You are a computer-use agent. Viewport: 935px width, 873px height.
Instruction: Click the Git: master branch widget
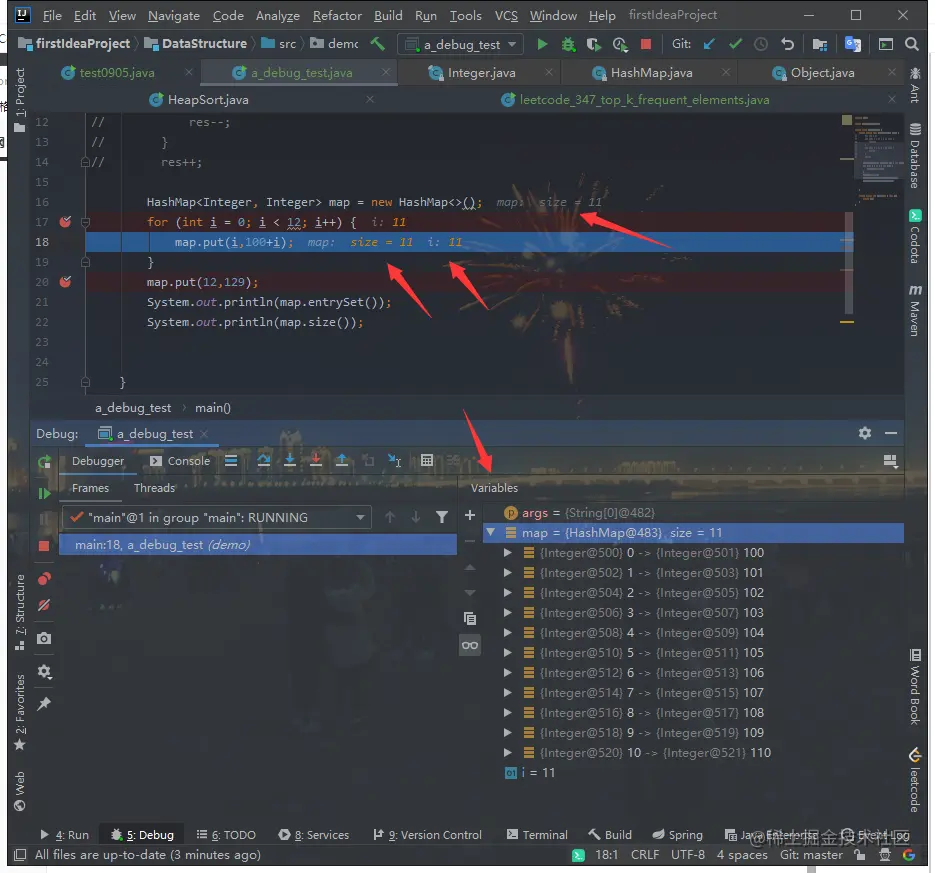click(811, 855)
